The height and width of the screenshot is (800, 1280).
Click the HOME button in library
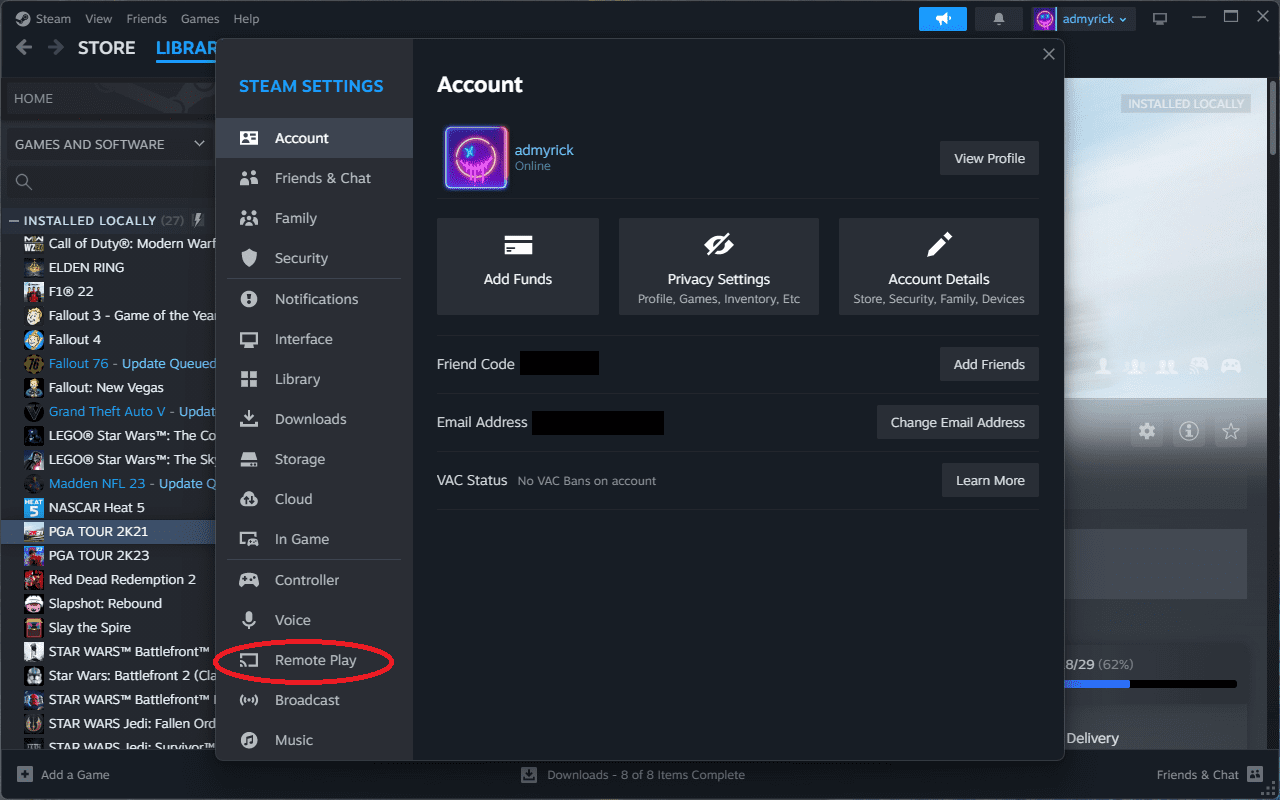coord(110,98)
